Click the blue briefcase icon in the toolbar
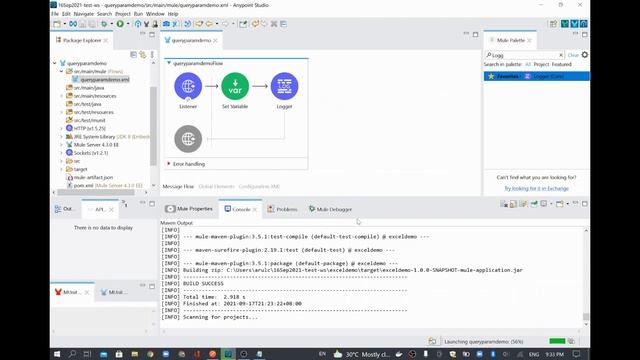 (x=166, y=24)
